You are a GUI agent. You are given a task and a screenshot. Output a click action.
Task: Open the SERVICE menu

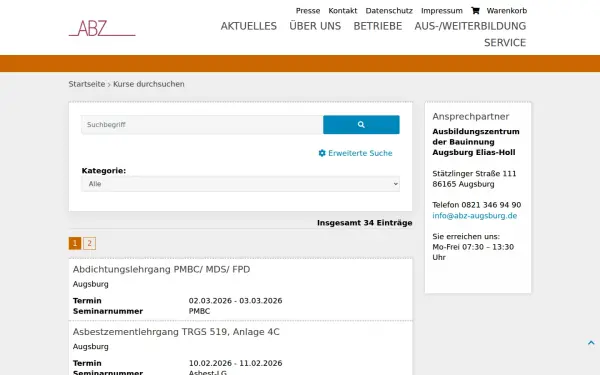point(505,43)
